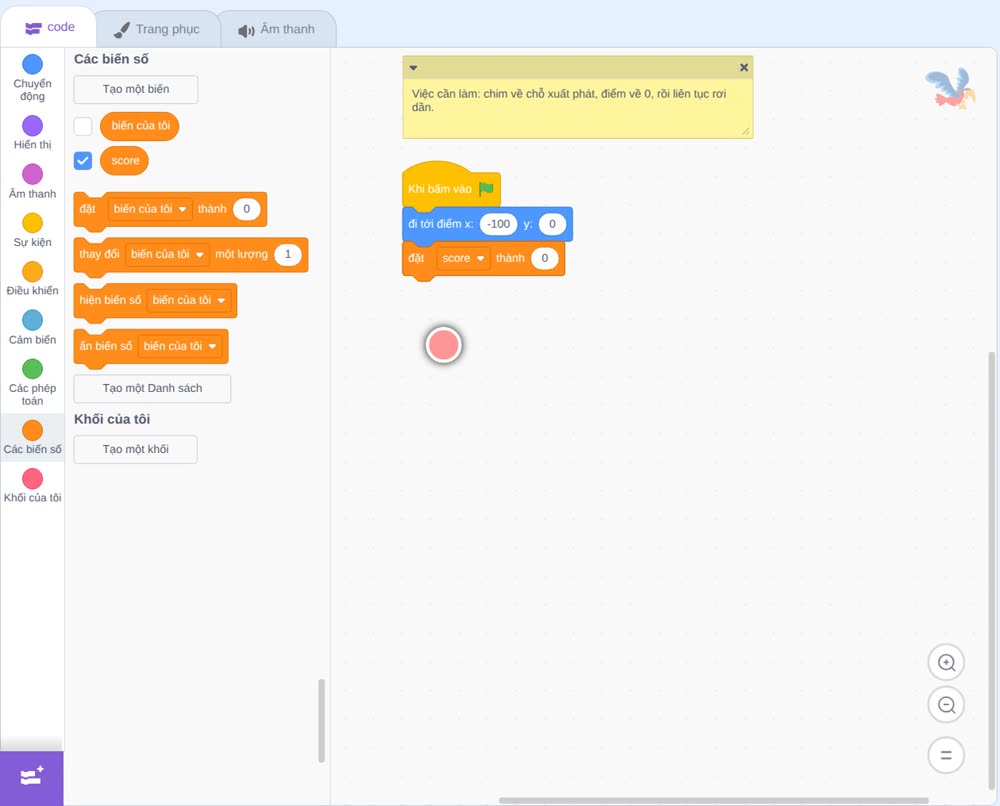
Task: Switch to the code tab
Action: [x=49, y=27]
